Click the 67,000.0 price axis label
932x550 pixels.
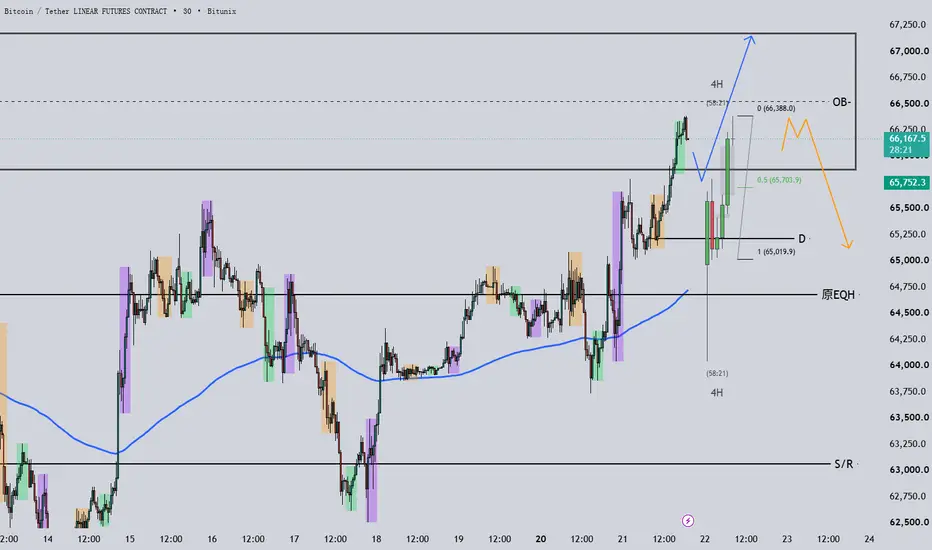(x=908, y=51)
